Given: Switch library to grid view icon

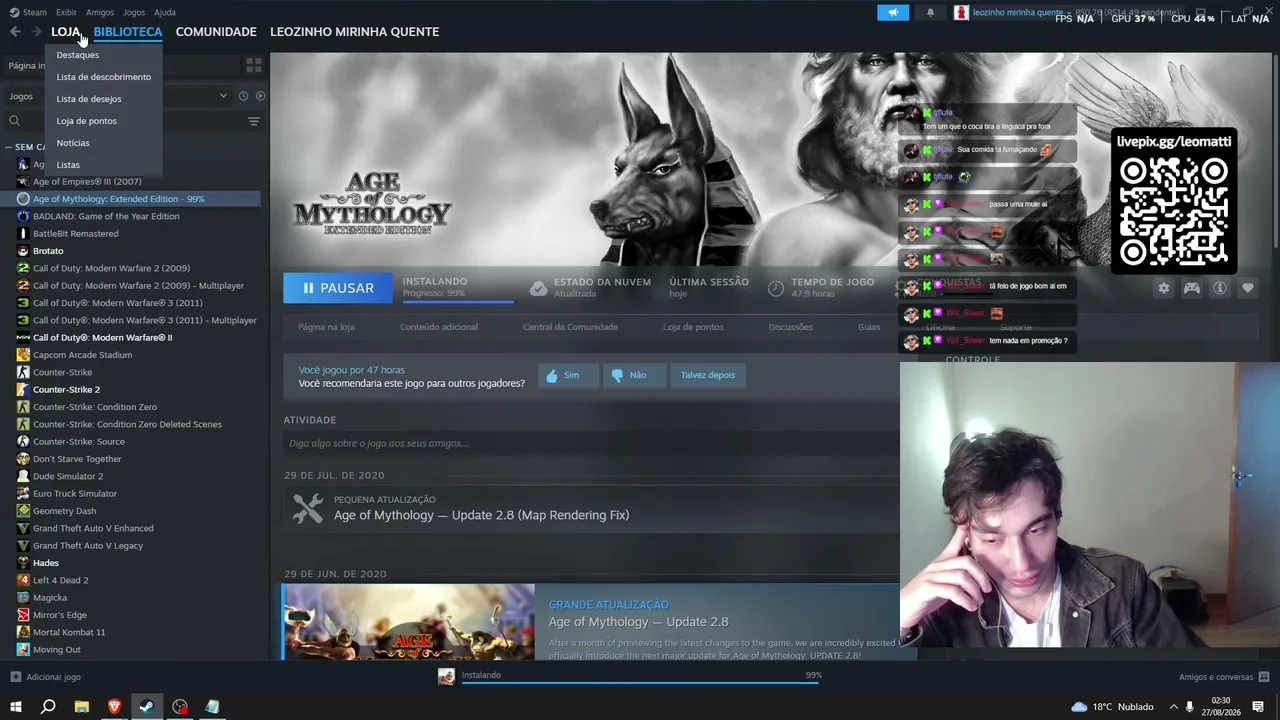Looking at the screenshot, I should (x=254, y=65).
